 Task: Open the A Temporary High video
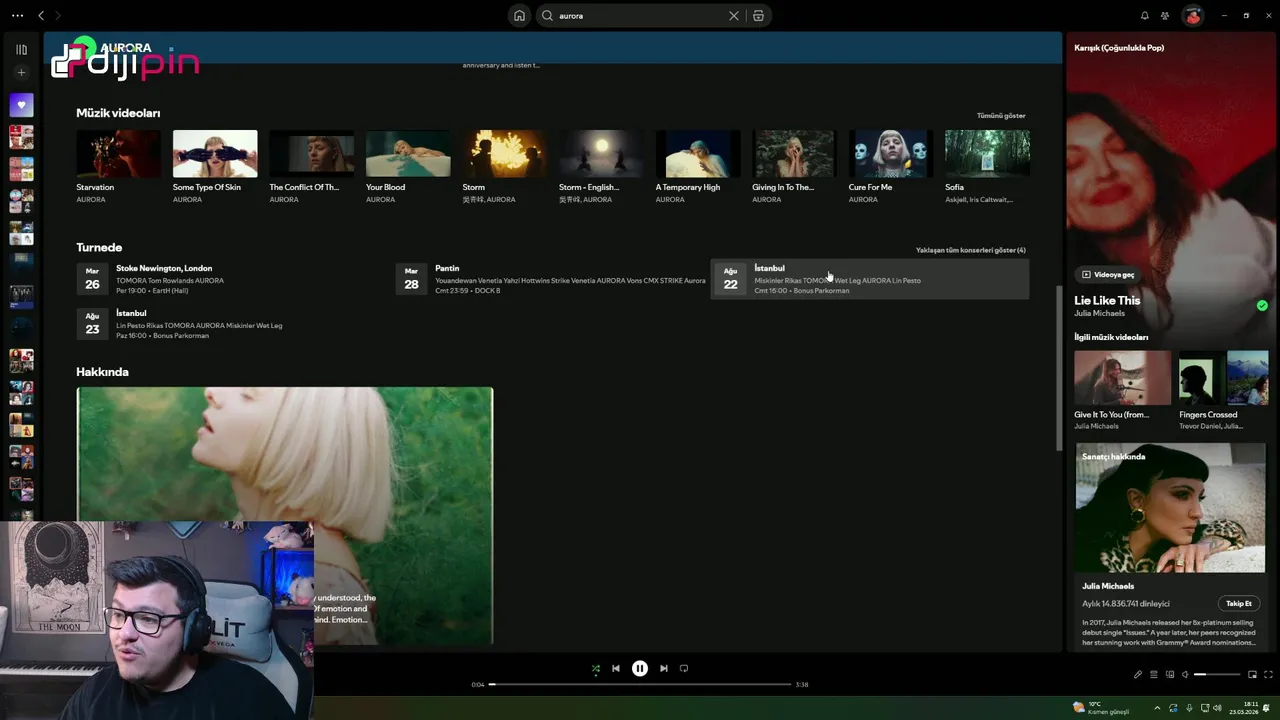point(697,153)
